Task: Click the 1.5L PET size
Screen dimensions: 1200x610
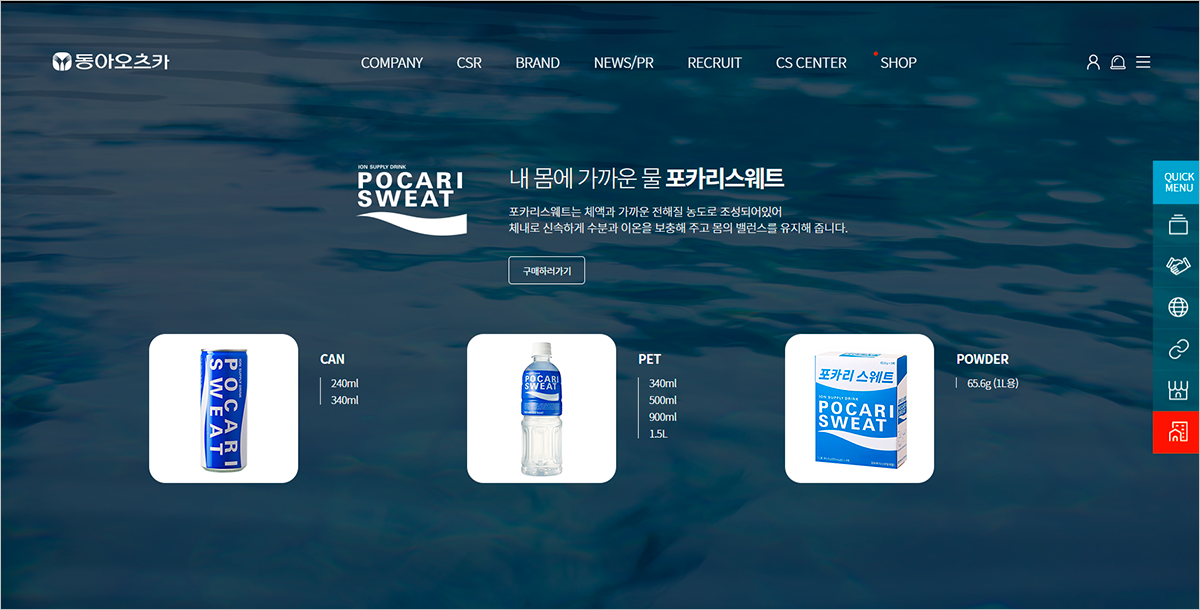Action: [658, 434]
